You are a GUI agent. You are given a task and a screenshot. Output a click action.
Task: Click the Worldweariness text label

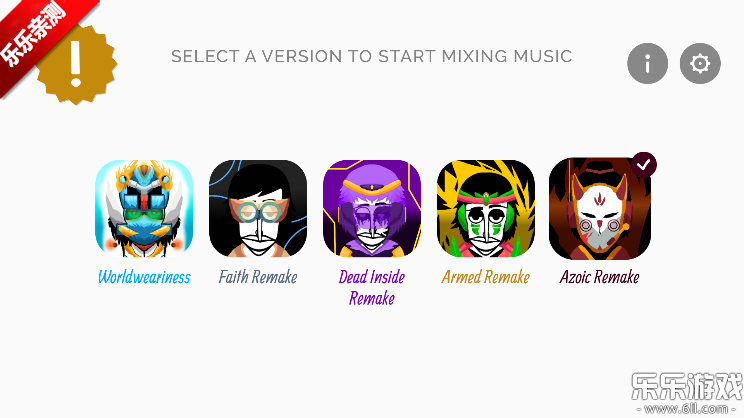[x=144, y=277]
